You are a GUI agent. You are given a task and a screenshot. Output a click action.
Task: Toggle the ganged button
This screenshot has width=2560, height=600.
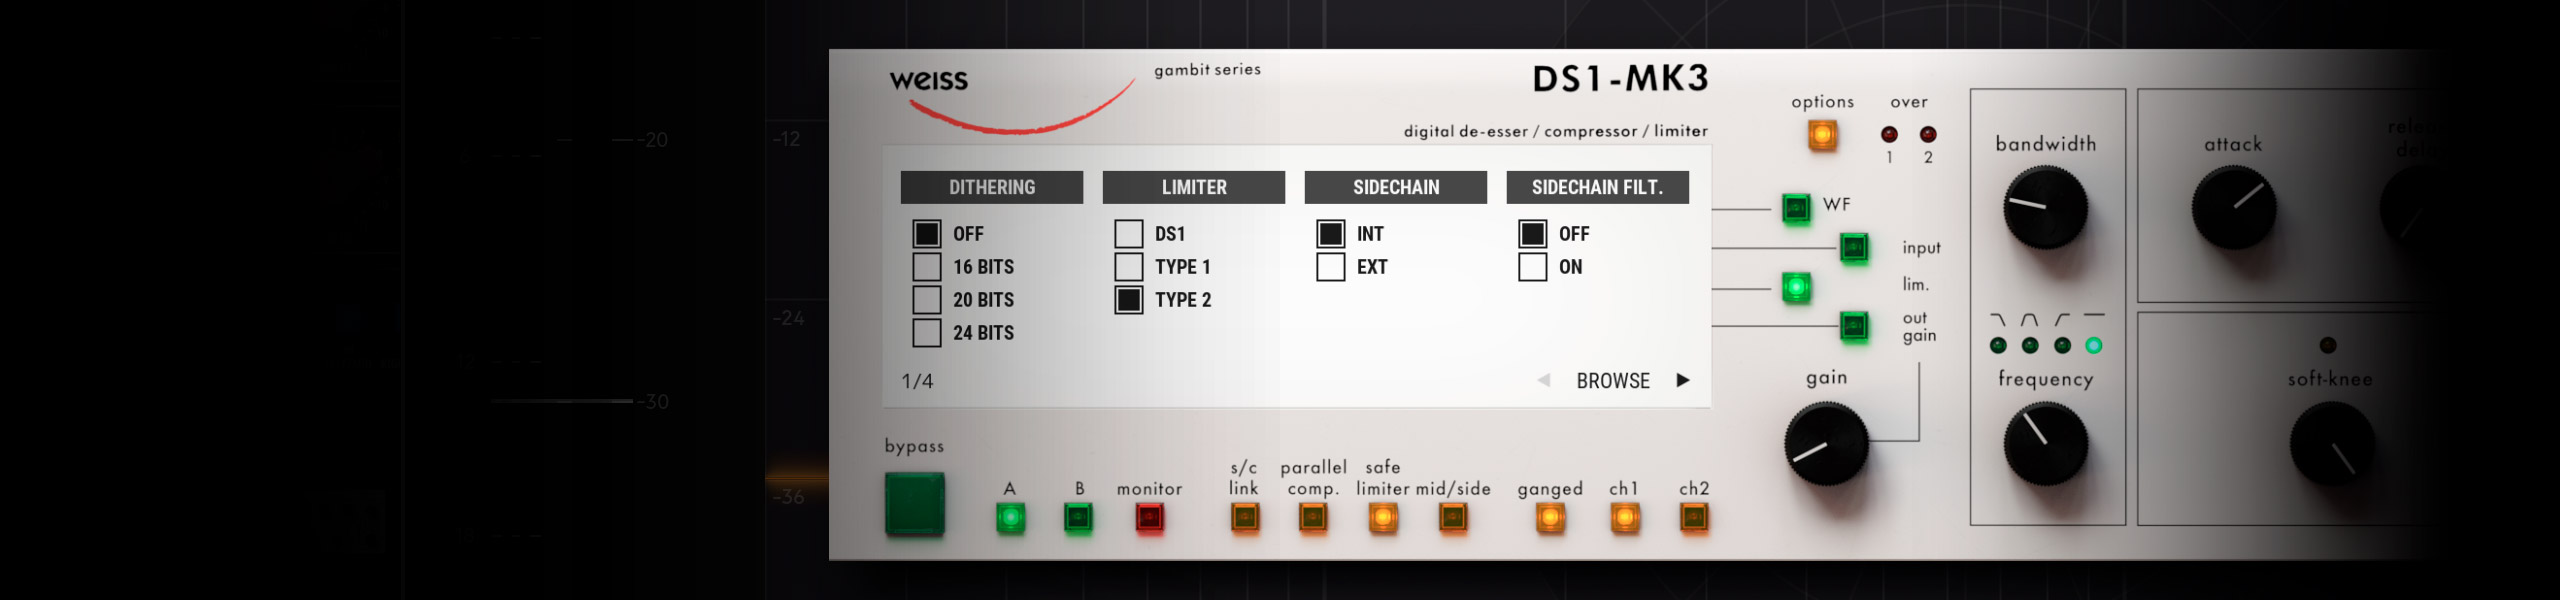click(x=1550, y=517)
